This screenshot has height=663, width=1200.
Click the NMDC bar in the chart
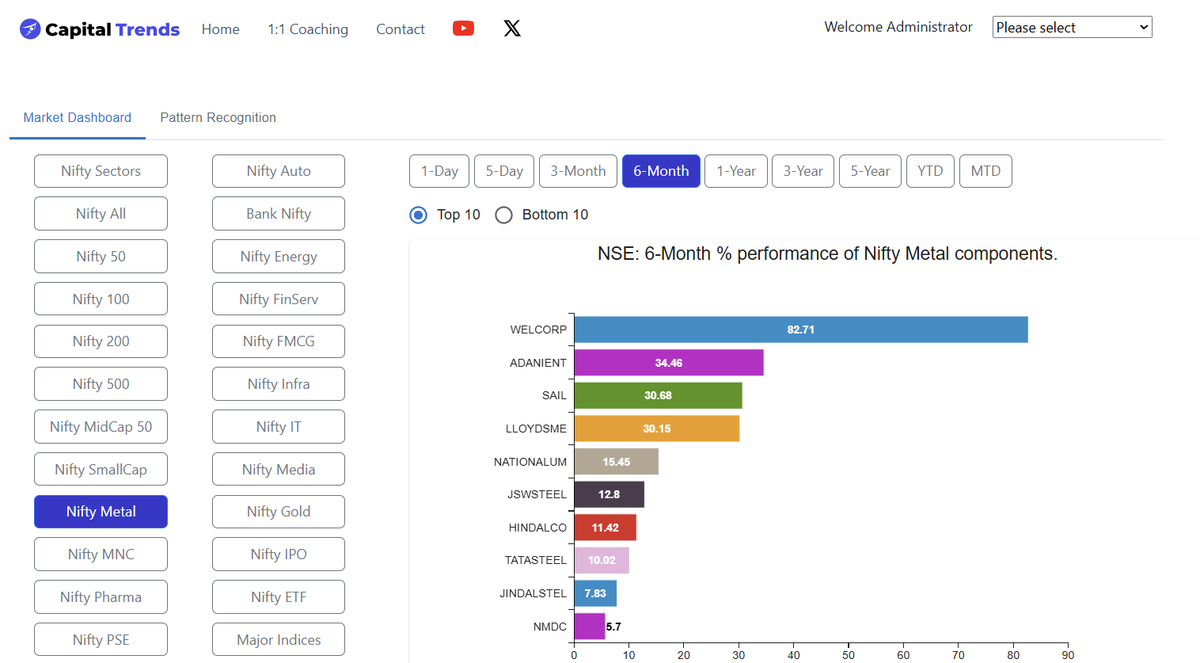590,627
